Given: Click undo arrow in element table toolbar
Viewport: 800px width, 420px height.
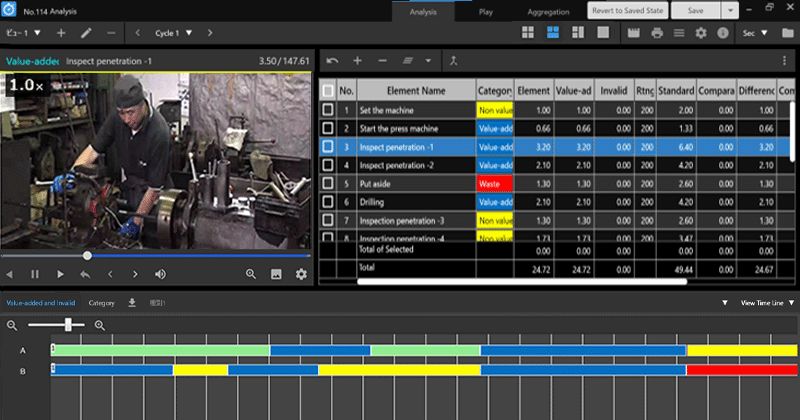Looking at the screenshot, I should coord(333,60).
